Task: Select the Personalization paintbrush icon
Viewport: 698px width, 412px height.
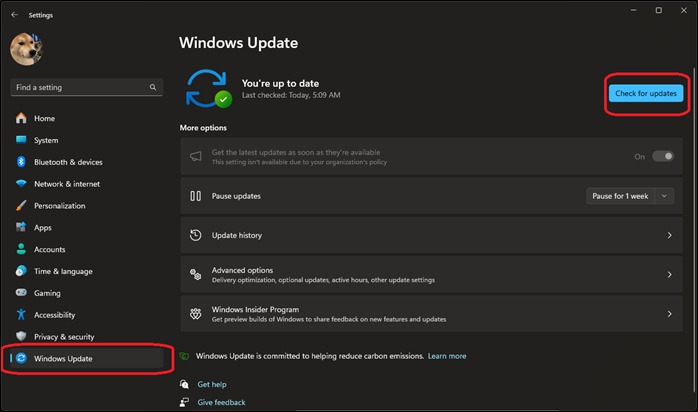Action: (x=21, y=206)
